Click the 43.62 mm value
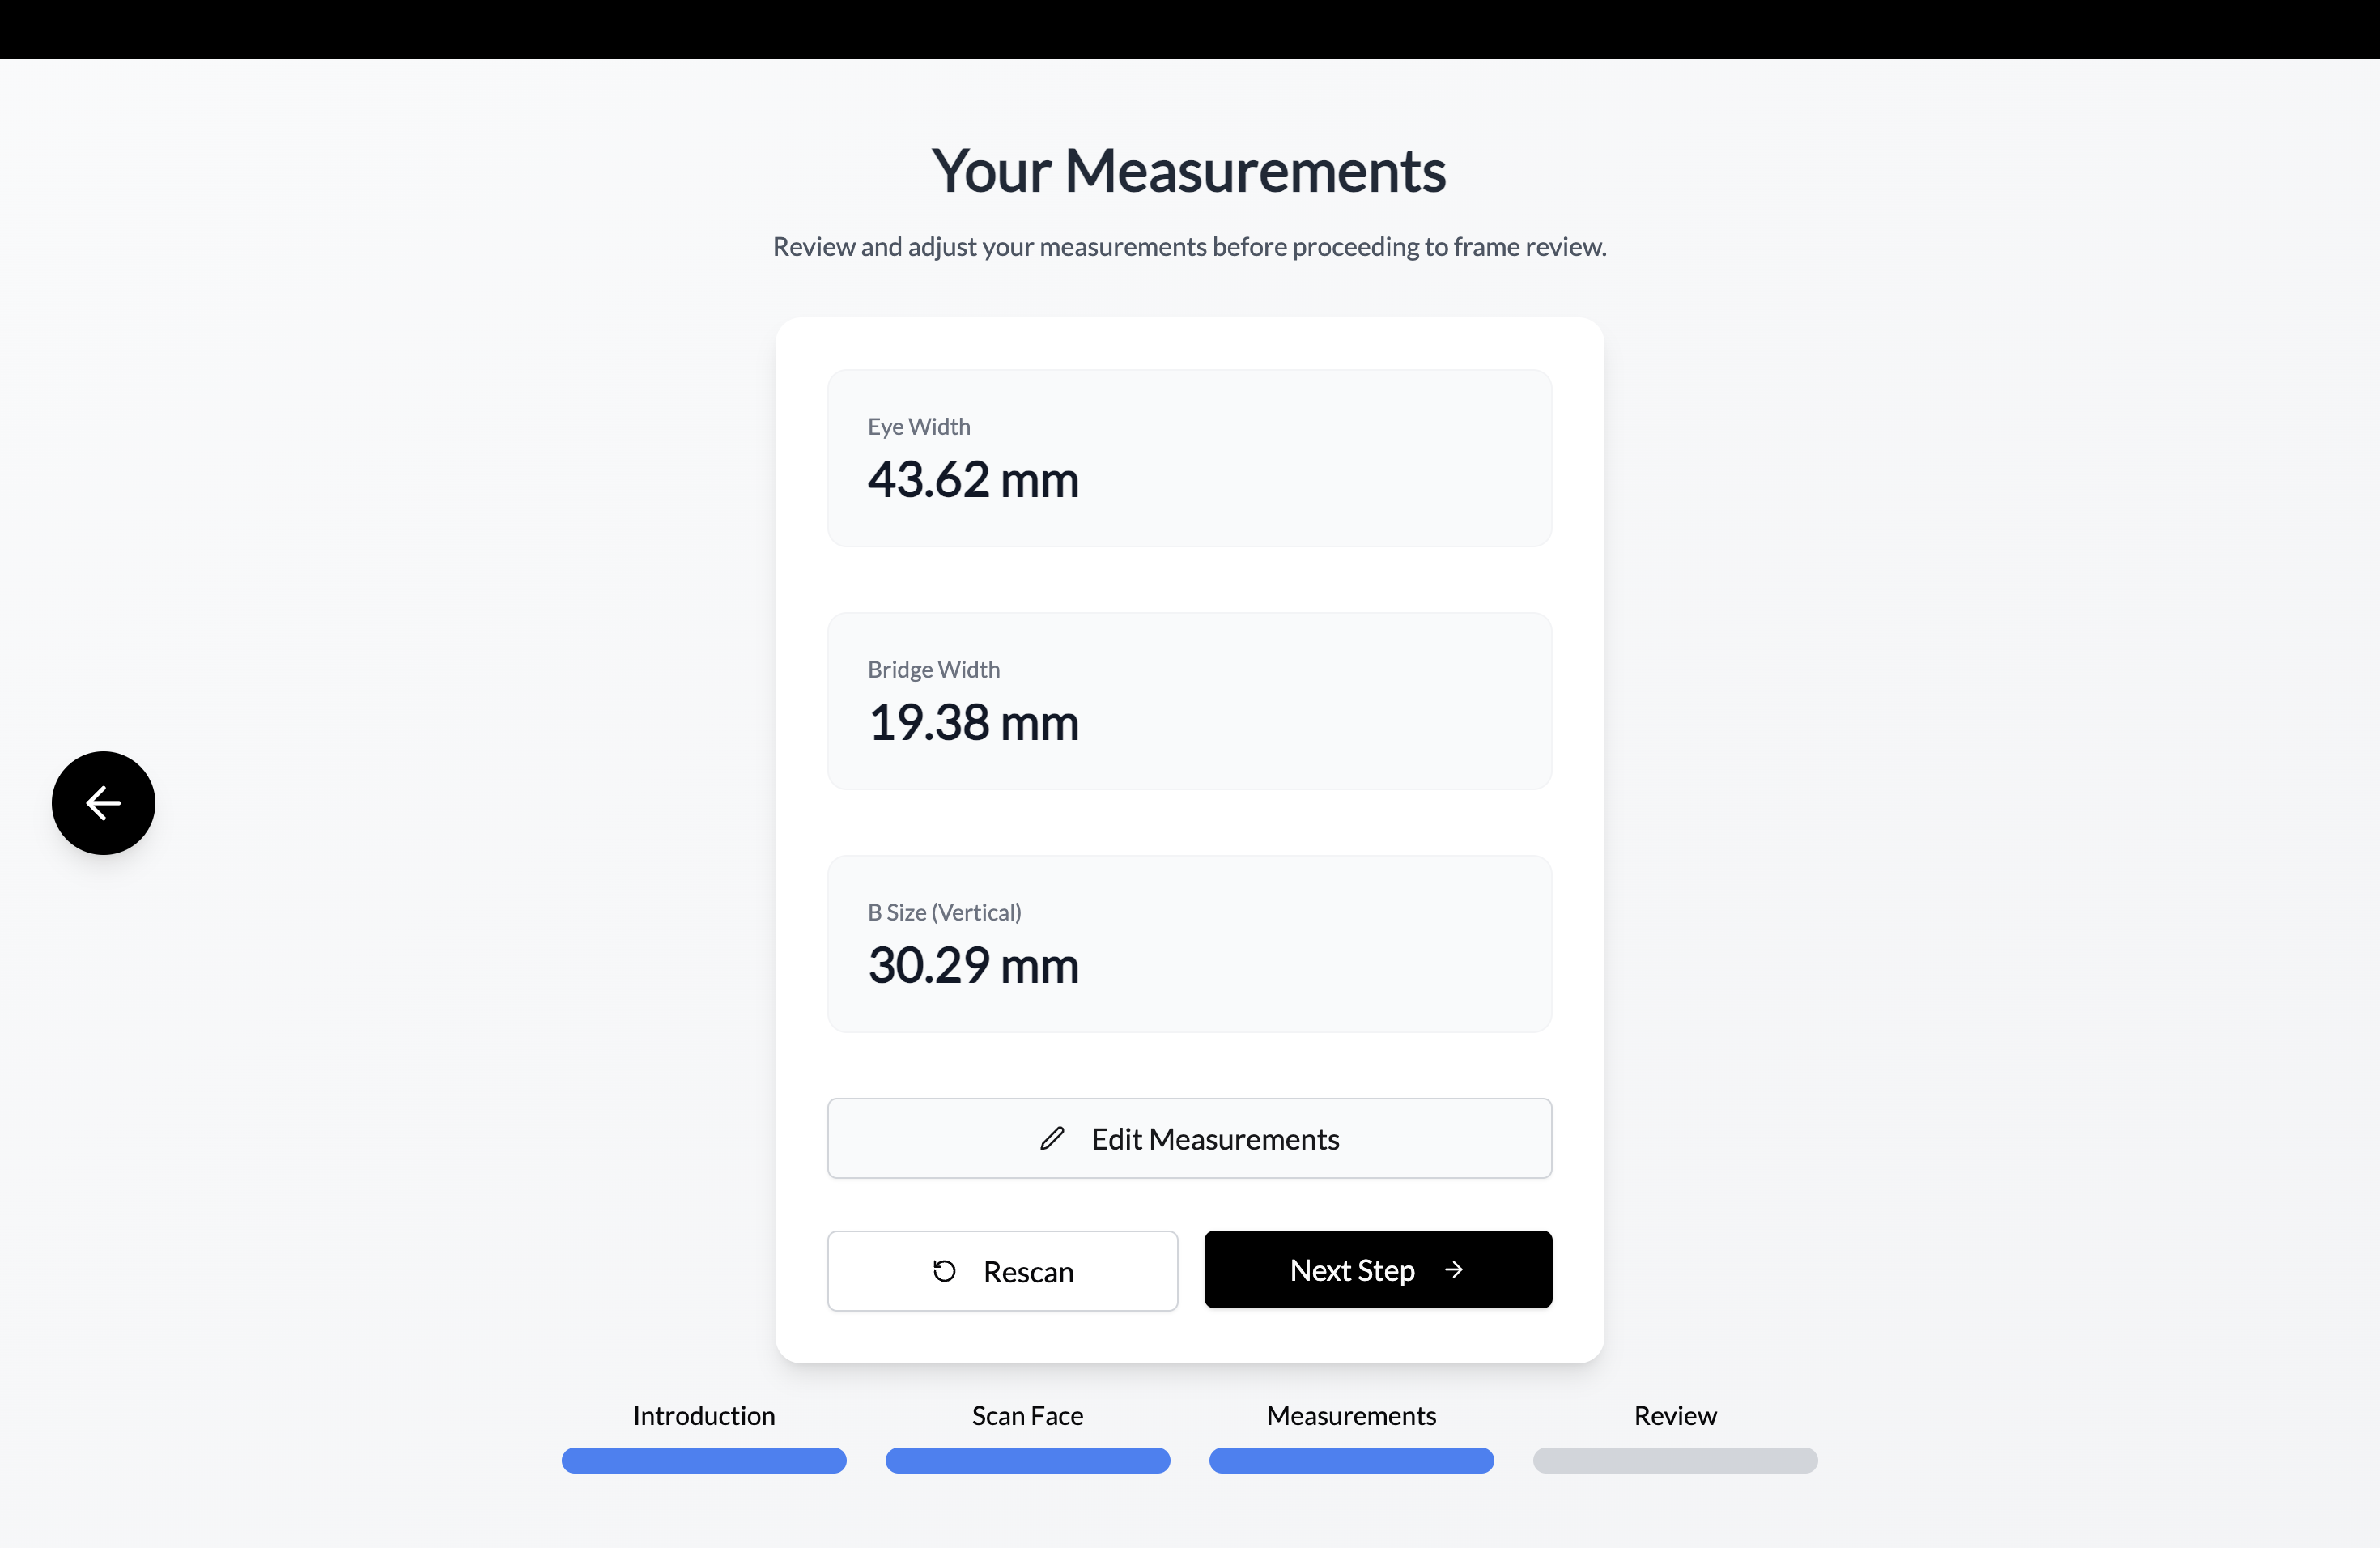 click(972, 480)
